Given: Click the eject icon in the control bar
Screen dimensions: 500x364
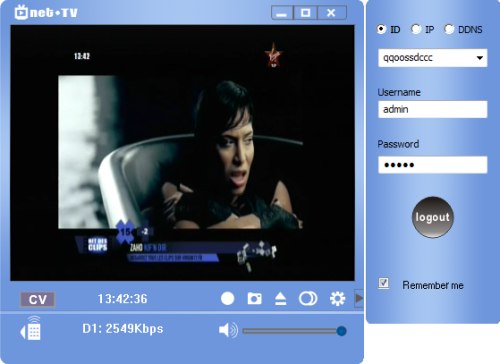Looking at the screenshot, I should click(x=281, y=299).
